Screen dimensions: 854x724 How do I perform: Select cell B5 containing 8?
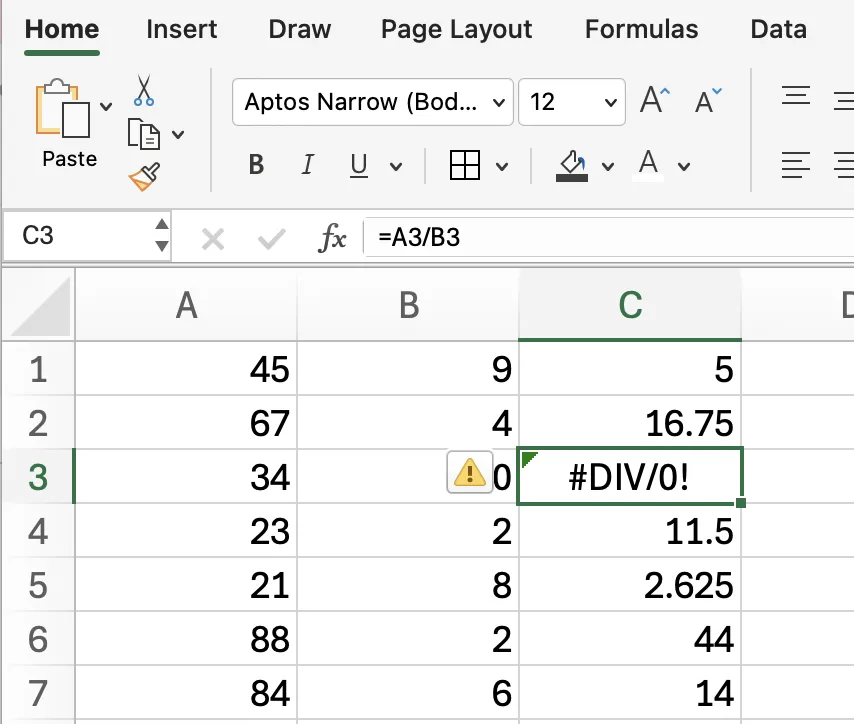(408, 585)
